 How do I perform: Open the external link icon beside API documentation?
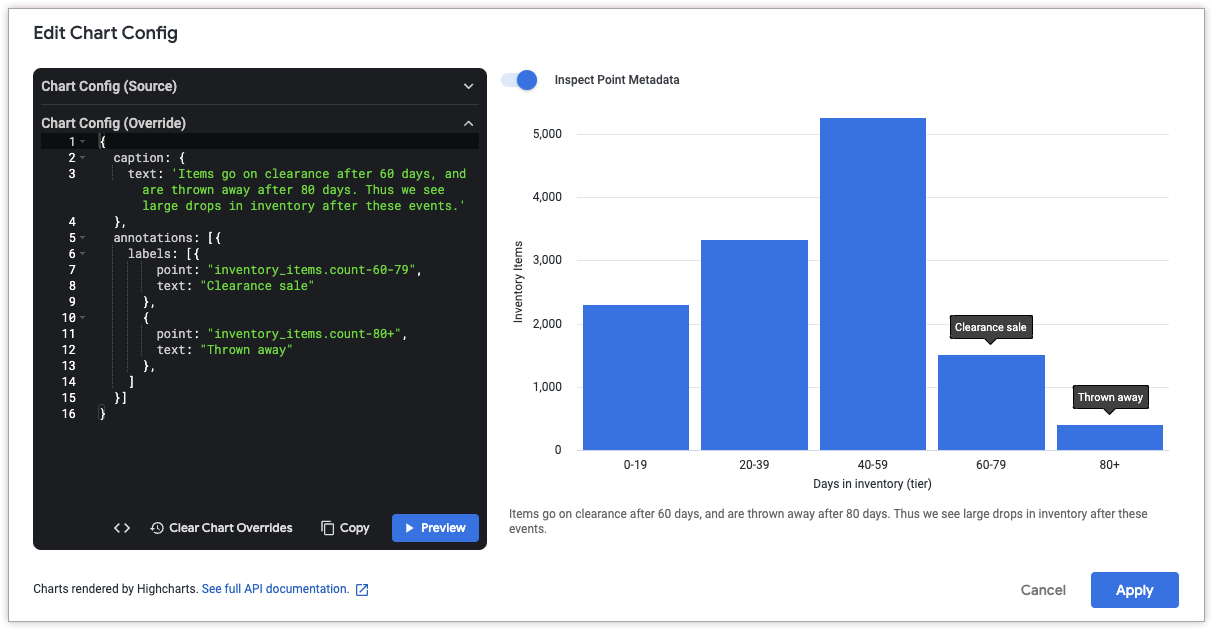[362, 590]
